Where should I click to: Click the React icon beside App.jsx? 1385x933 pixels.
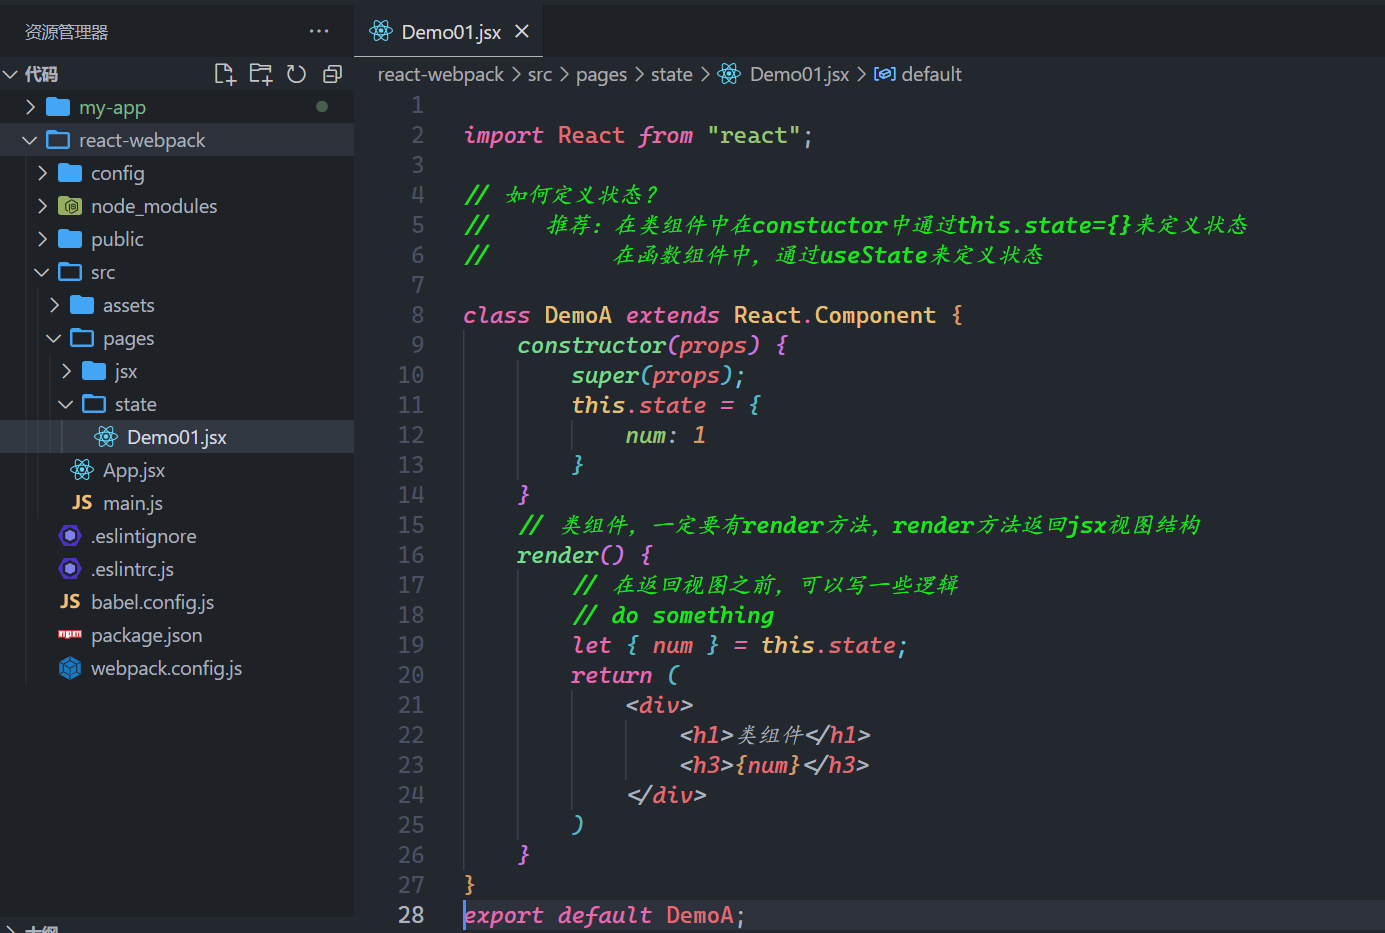pos(82,470)
